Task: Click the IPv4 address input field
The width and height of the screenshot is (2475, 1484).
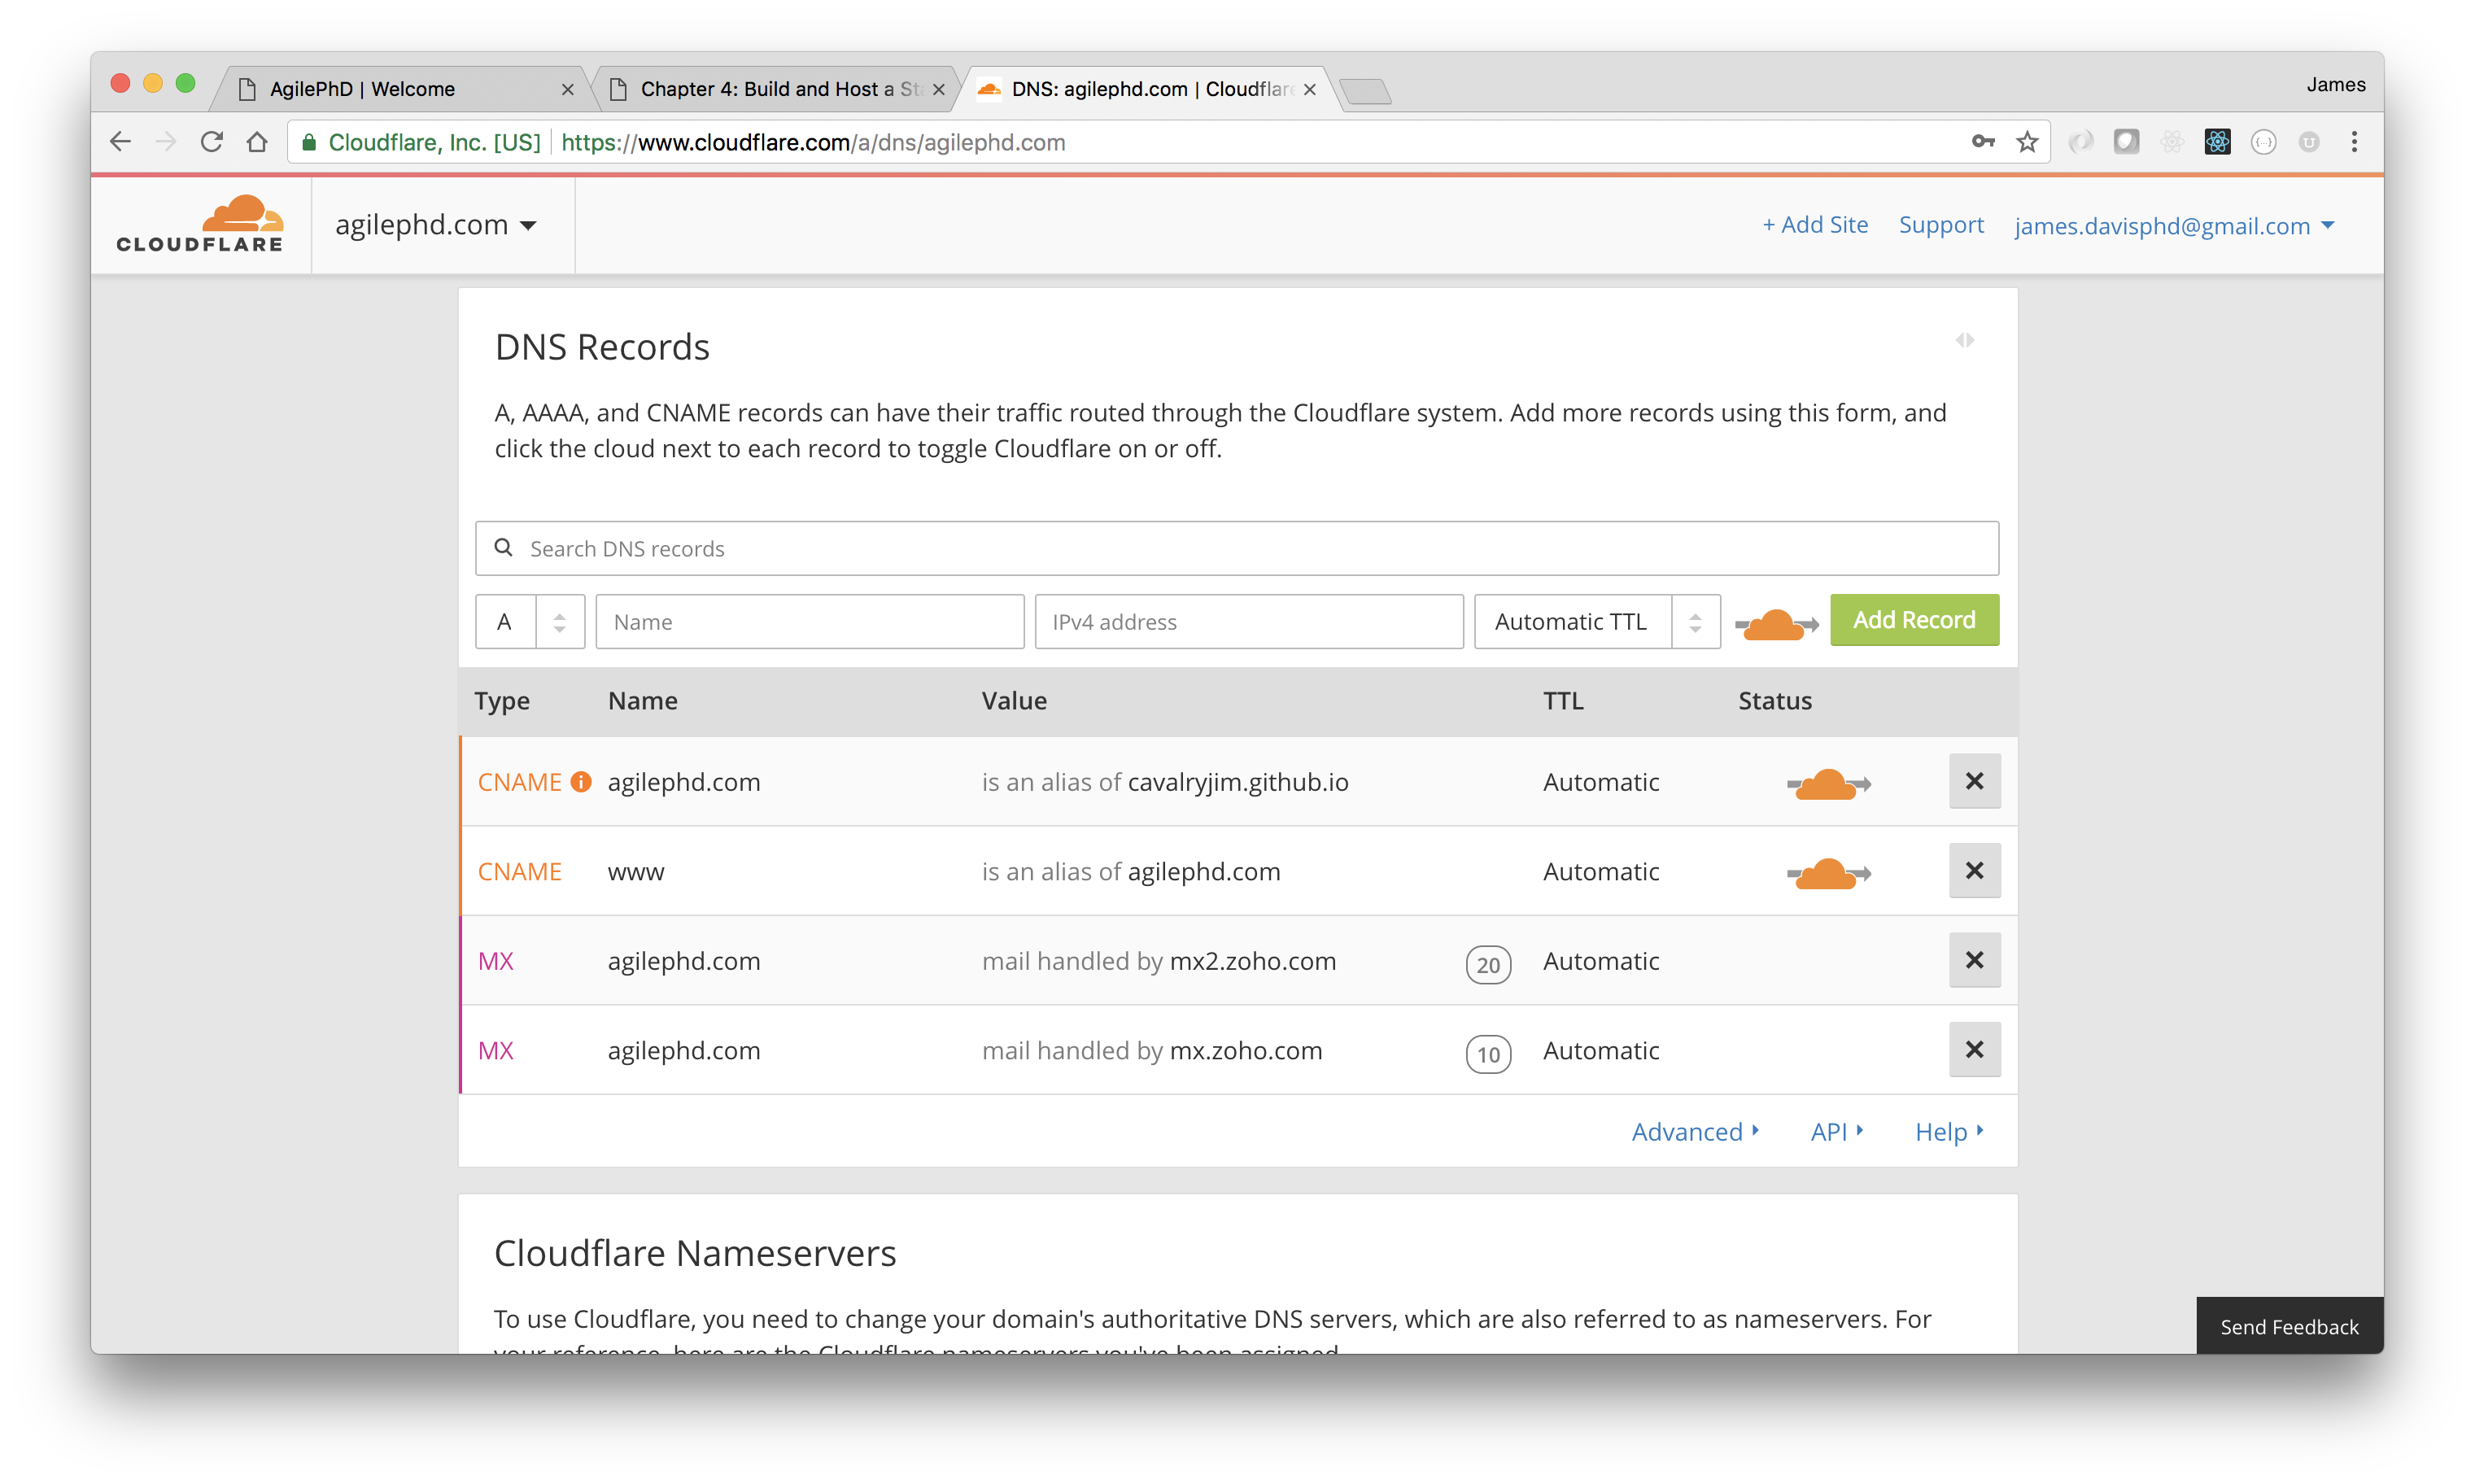Action: pyautogui.click(x=1249, y=622)
